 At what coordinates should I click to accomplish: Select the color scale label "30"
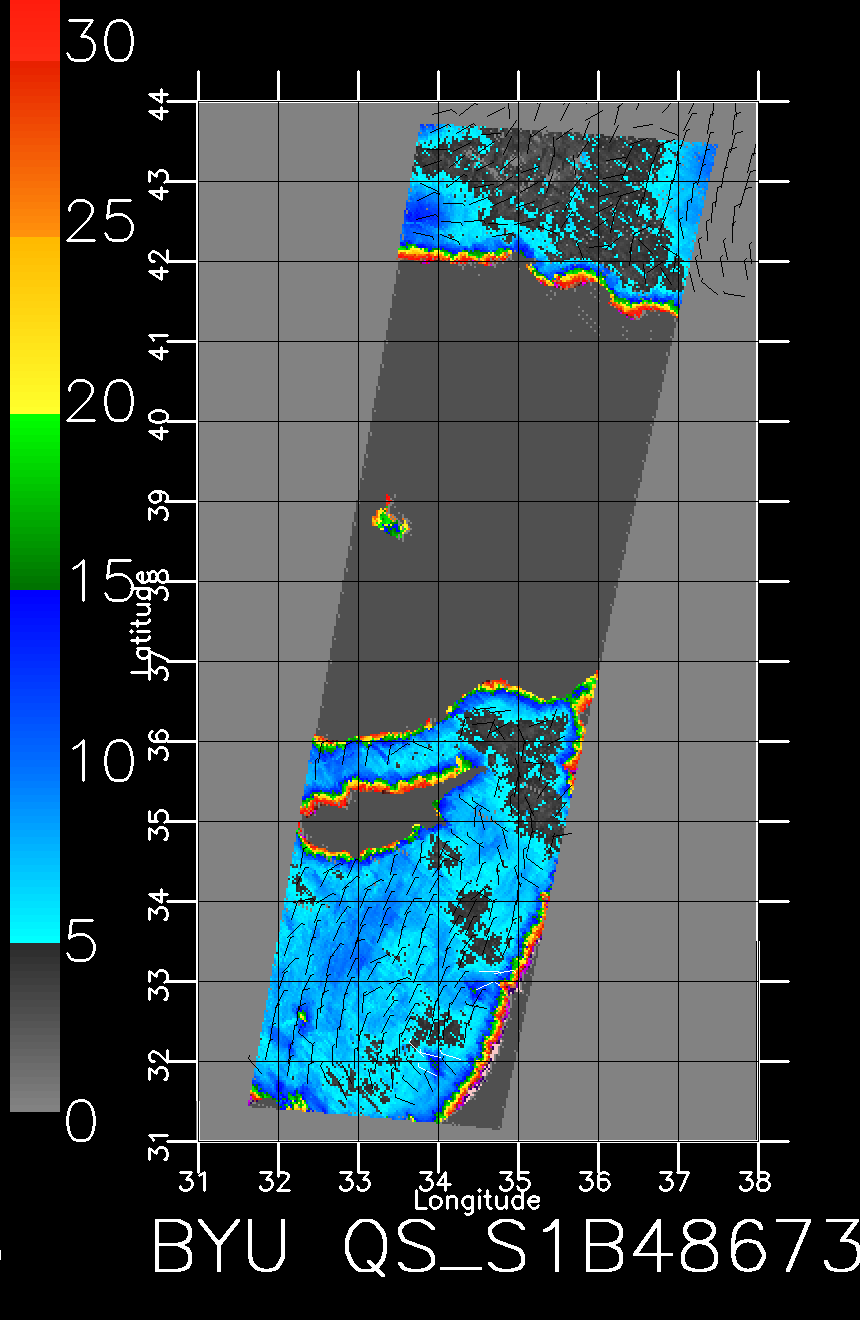pos(100,40)
